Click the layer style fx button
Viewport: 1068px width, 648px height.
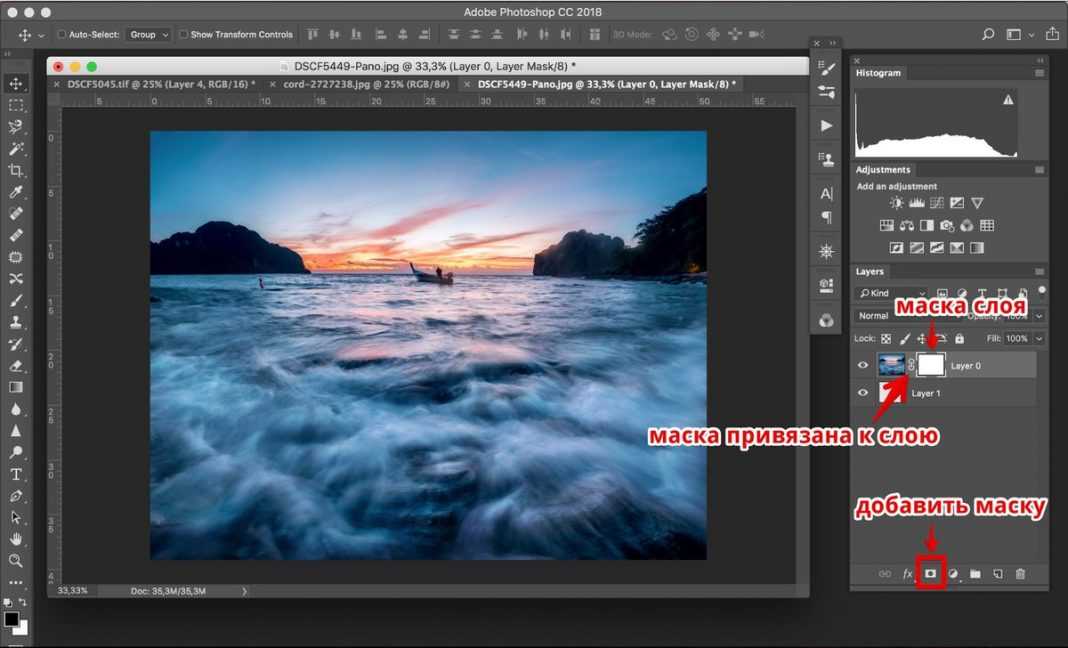point(907,574)
